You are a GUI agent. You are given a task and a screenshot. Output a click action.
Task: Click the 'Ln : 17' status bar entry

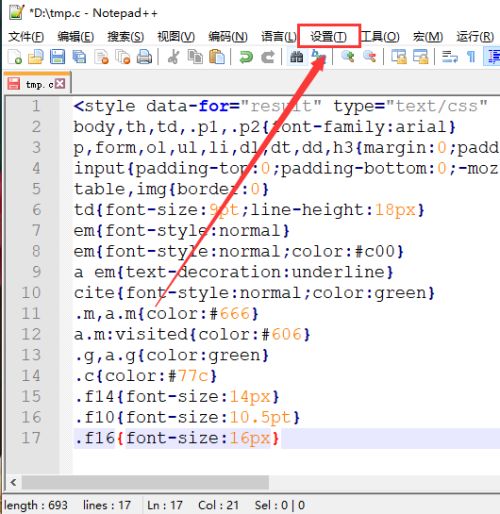pos(165,505)
